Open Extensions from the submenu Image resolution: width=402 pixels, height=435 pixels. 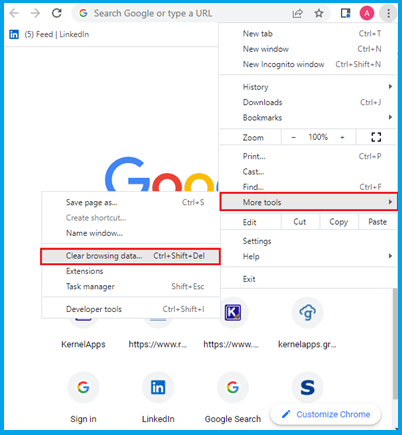click(x=131, y=271)
